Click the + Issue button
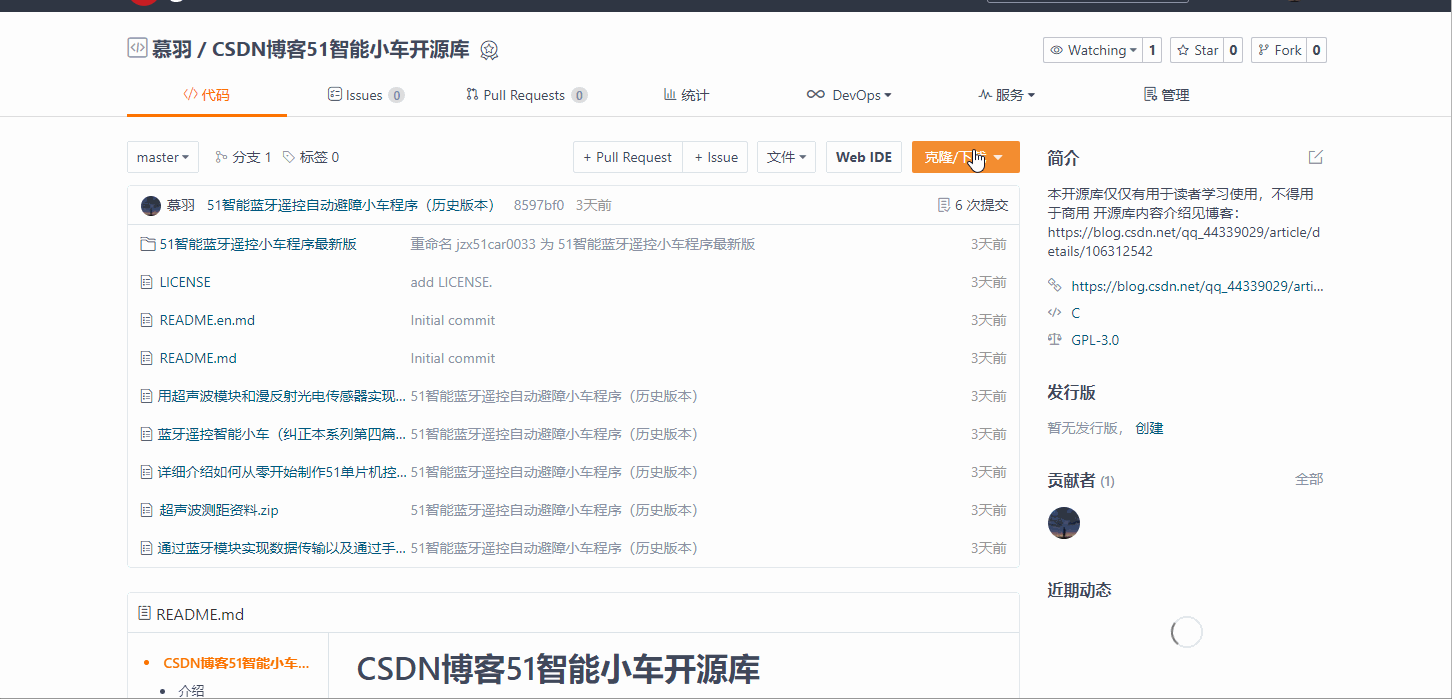 point(716,157)
